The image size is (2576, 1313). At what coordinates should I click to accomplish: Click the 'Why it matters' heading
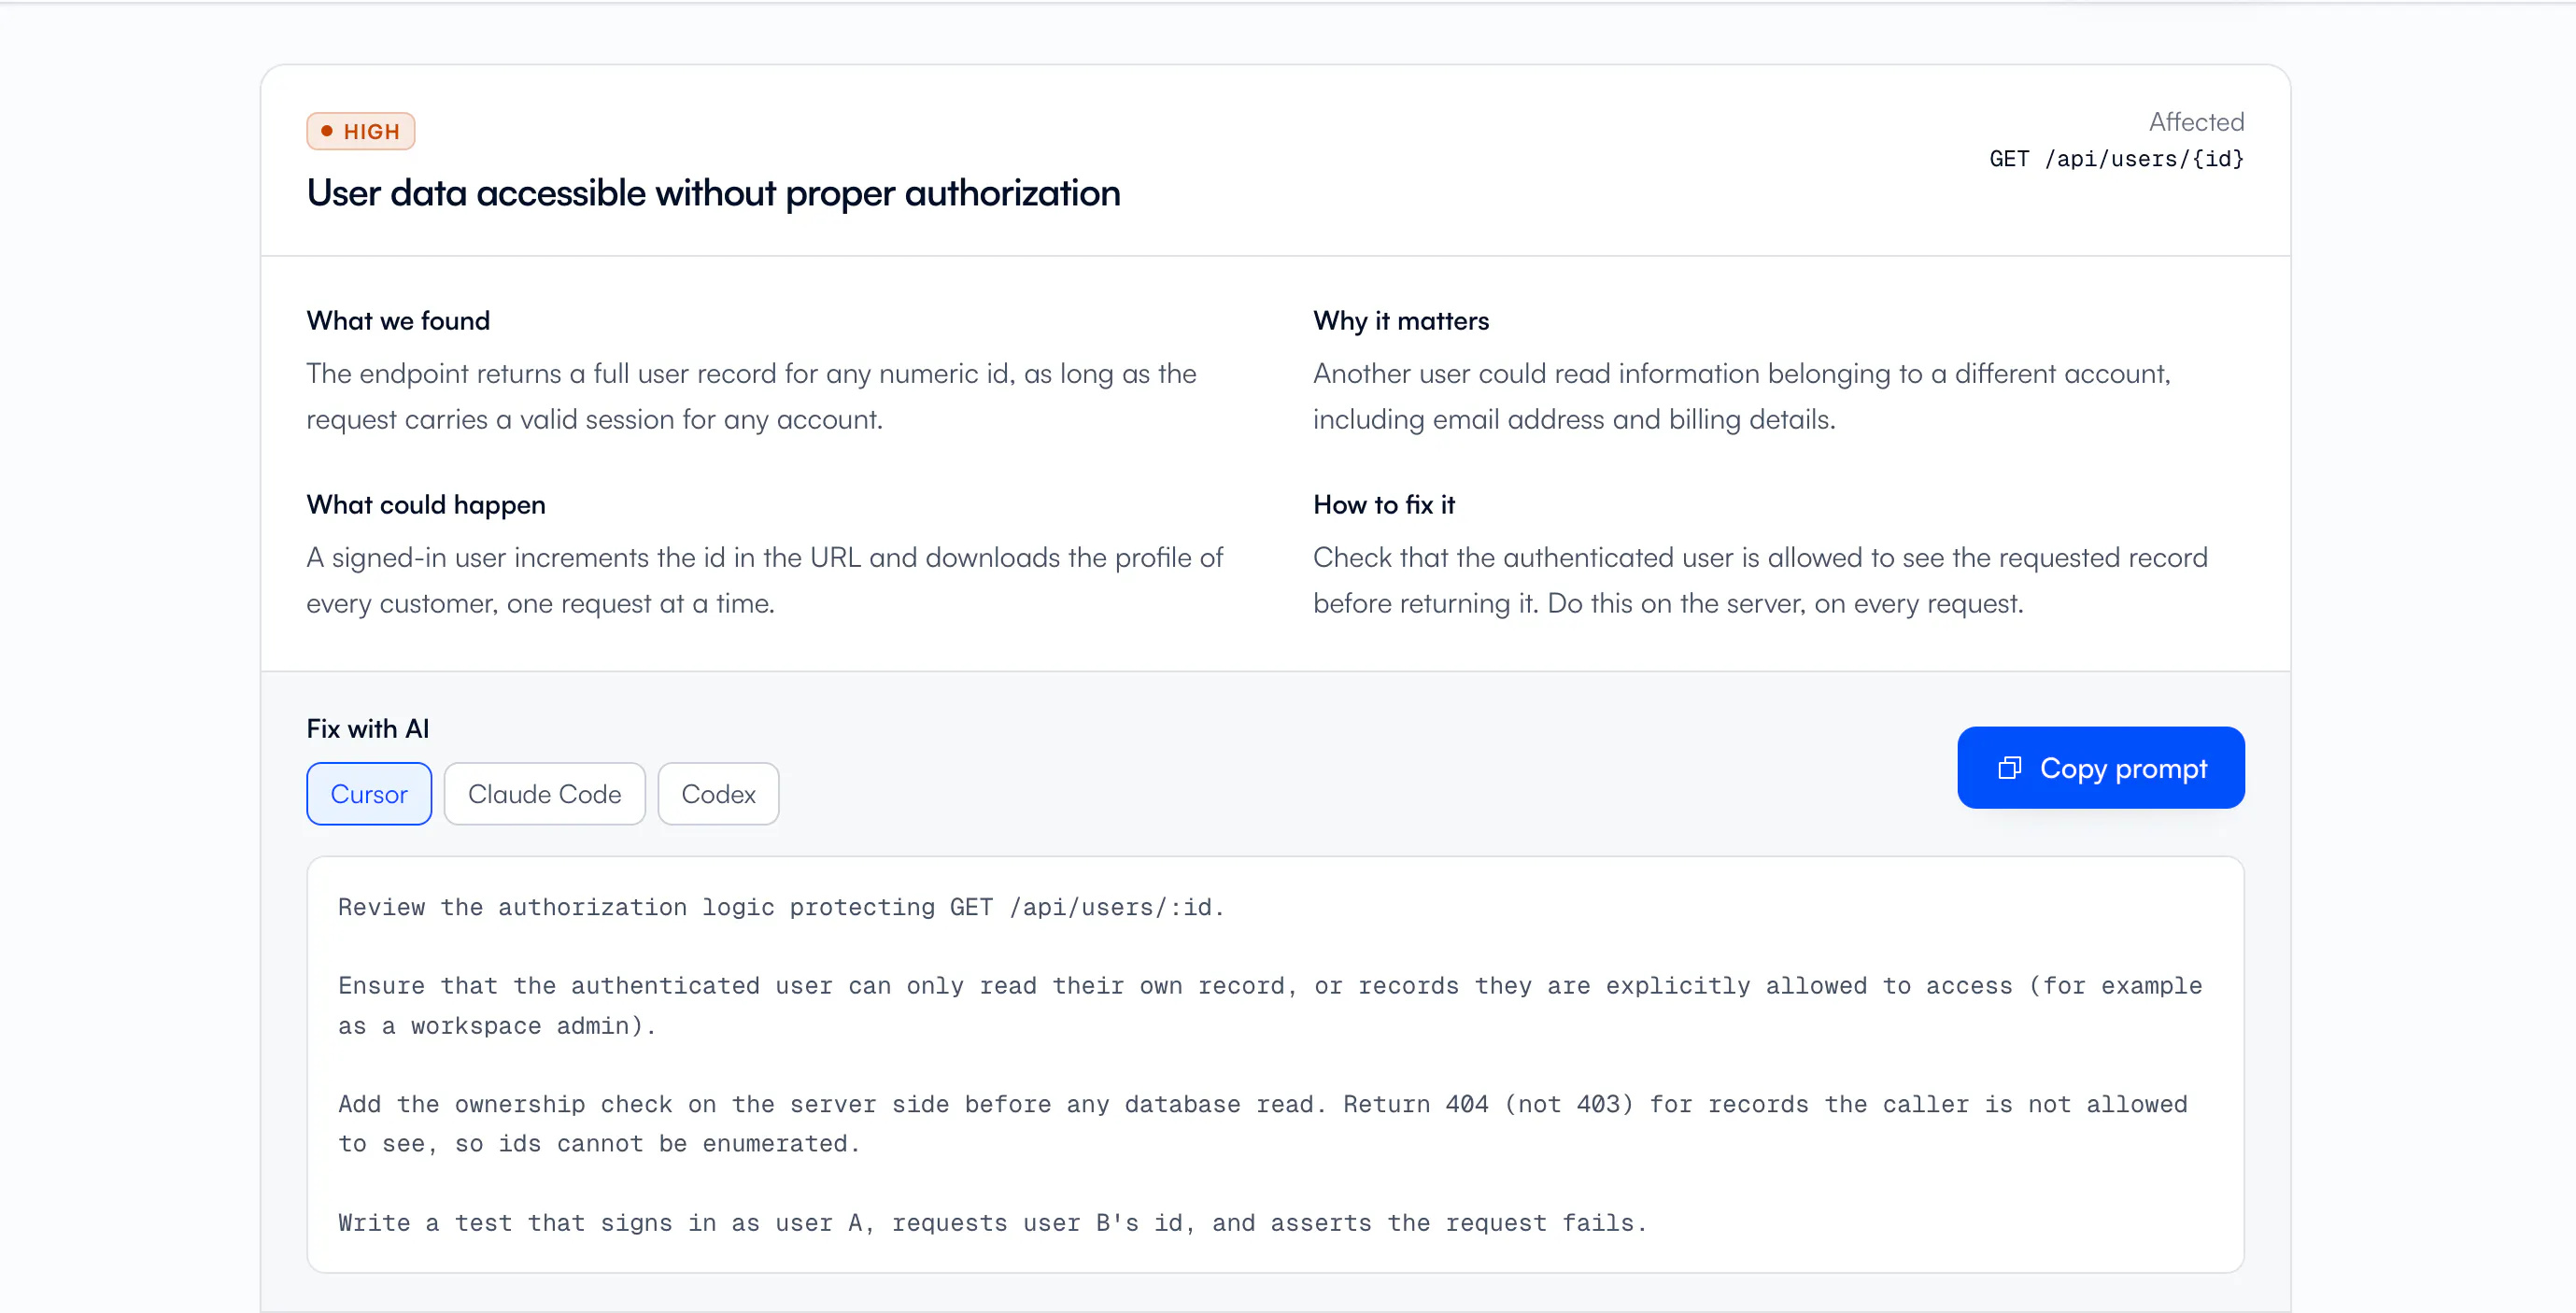click(x=1401, y=321)
